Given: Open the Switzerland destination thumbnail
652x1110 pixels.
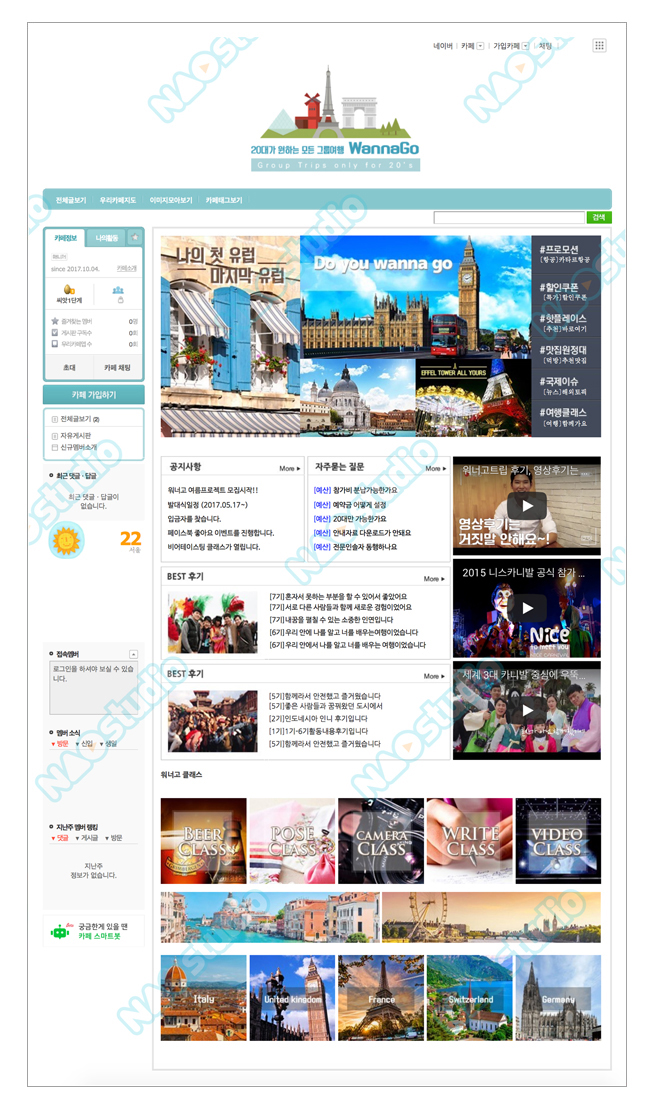Looking at the screenshot, I should 469,998.
